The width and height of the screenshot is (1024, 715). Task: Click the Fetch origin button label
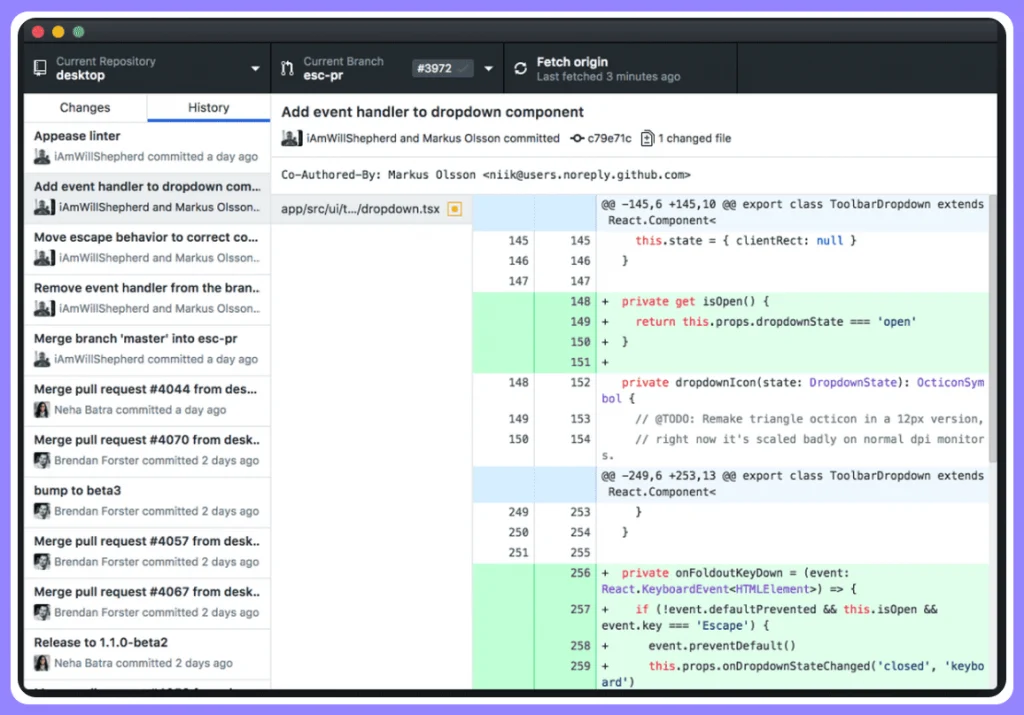[x=572, y=62]
